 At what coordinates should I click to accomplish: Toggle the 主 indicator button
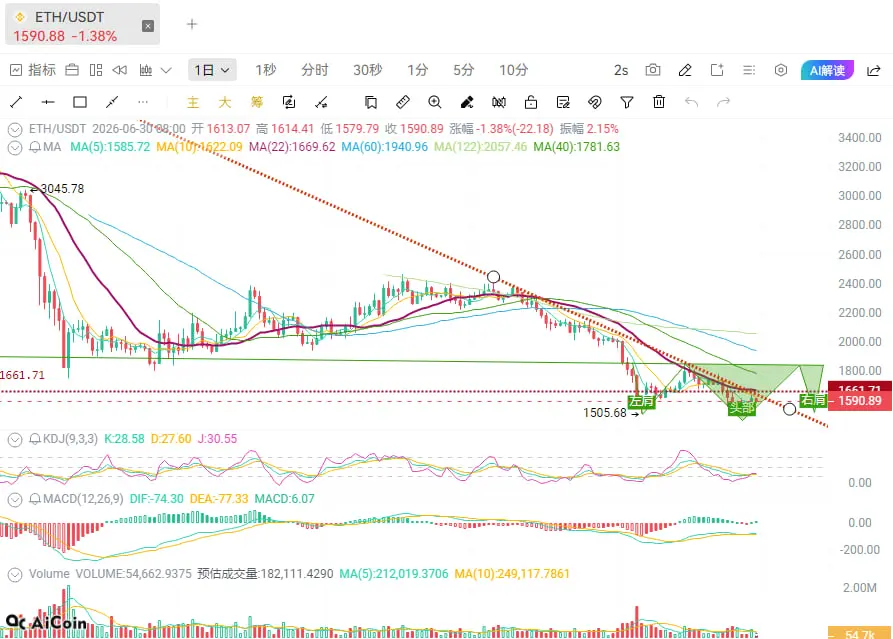(x=193, y=102)
